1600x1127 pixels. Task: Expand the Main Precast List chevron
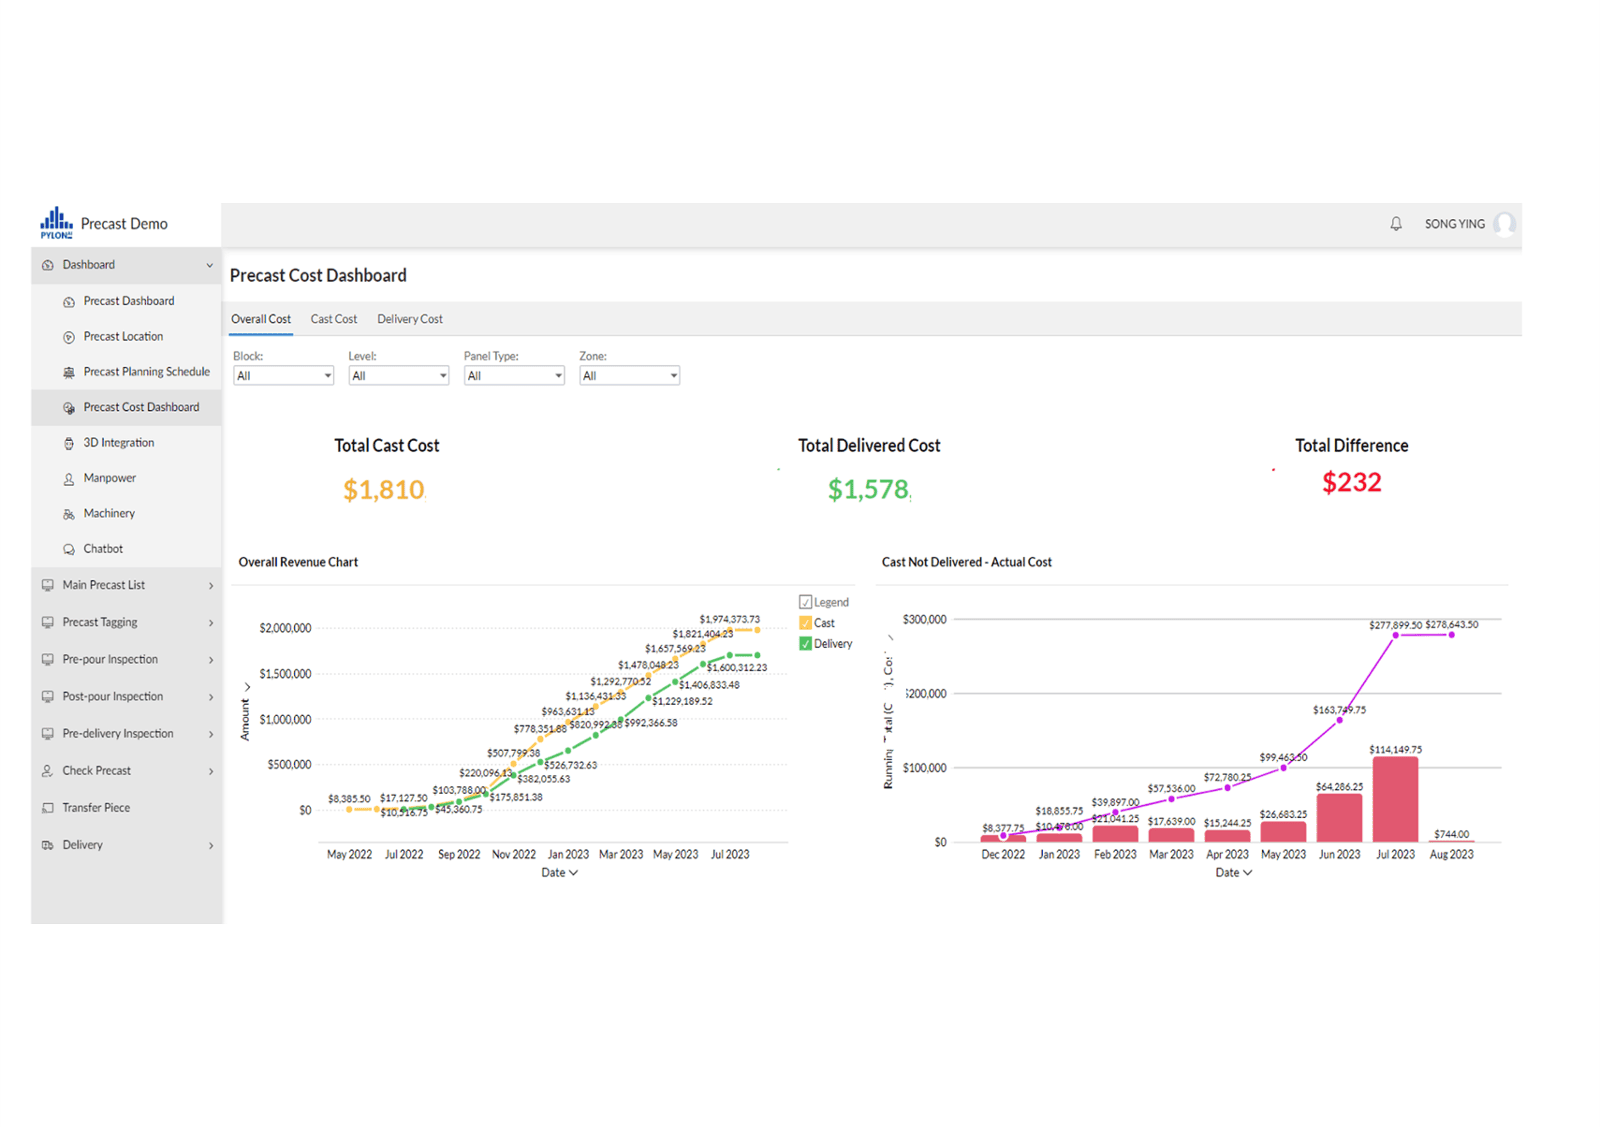[211, 586]
